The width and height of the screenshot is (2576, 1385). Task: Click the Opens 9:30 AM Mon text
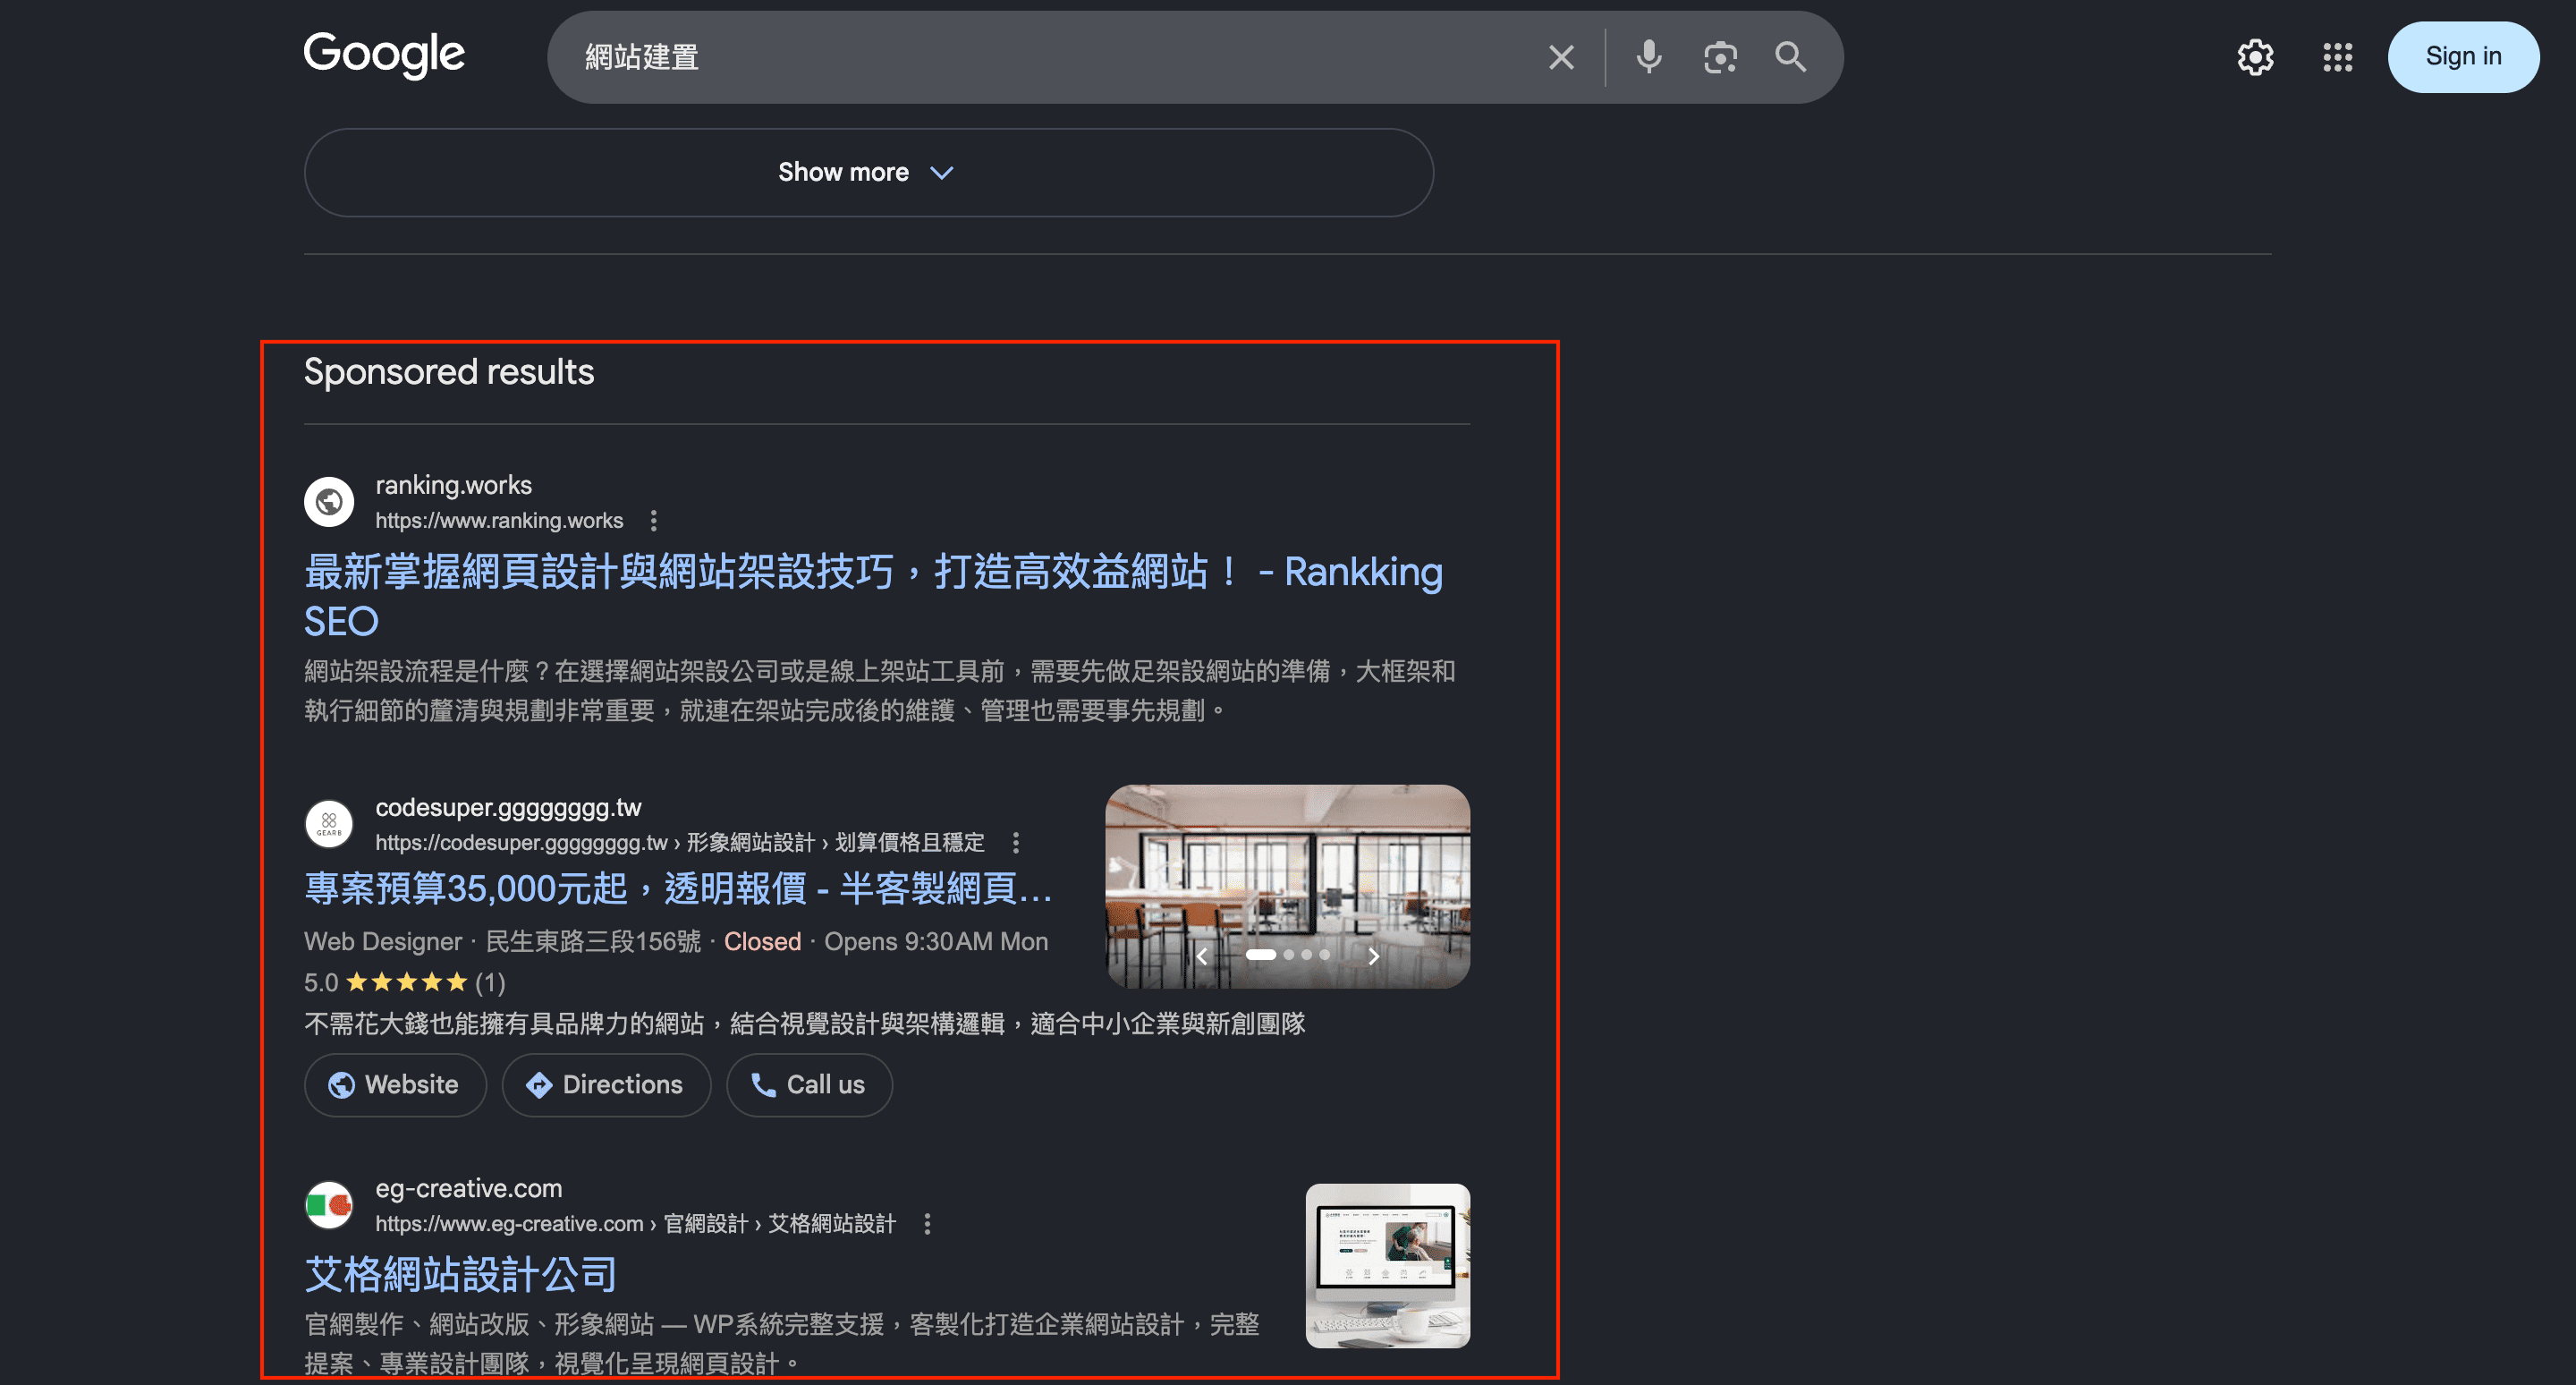(936, 941)
